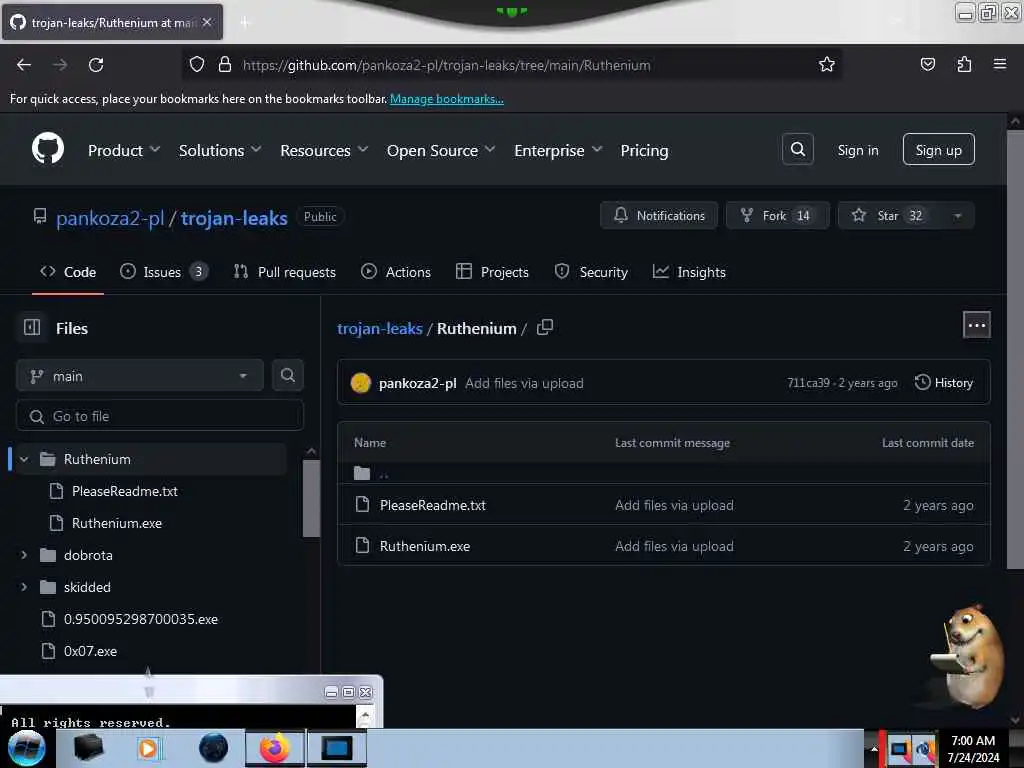Click pankoza2-pl avatar in commit row
Image resolution: width=1024 pixels, height=768 pixels.
coord(360,383)
